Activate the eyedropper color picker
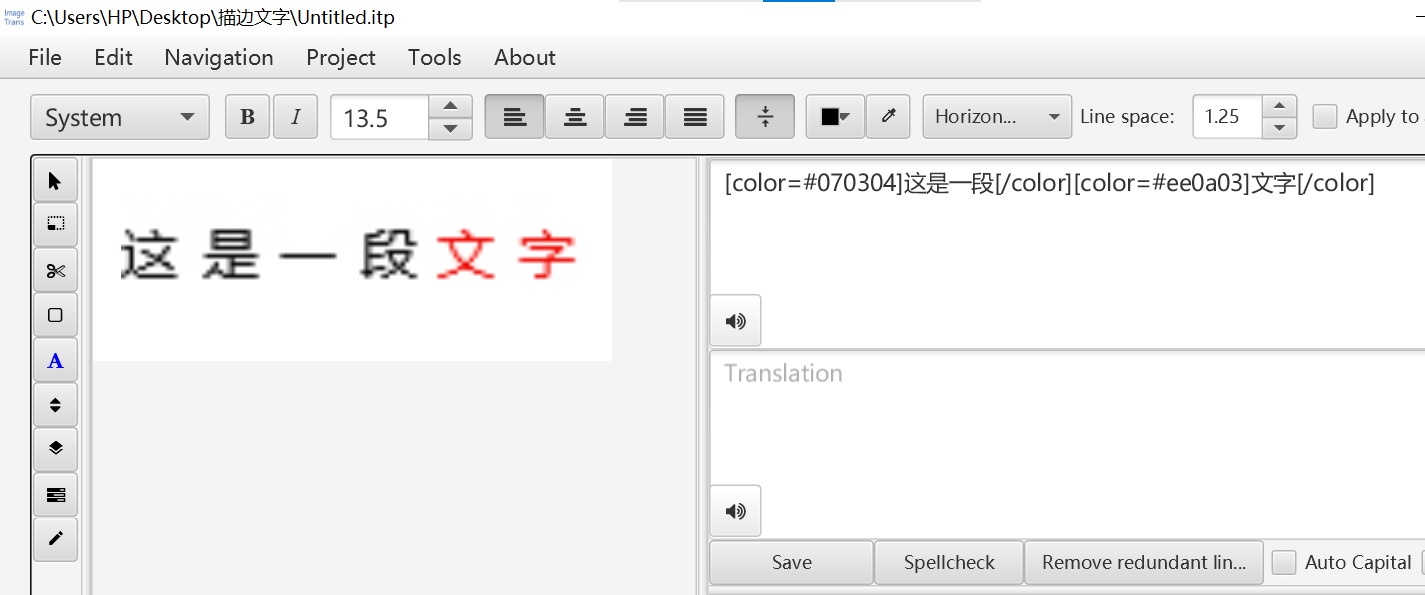 888,116
